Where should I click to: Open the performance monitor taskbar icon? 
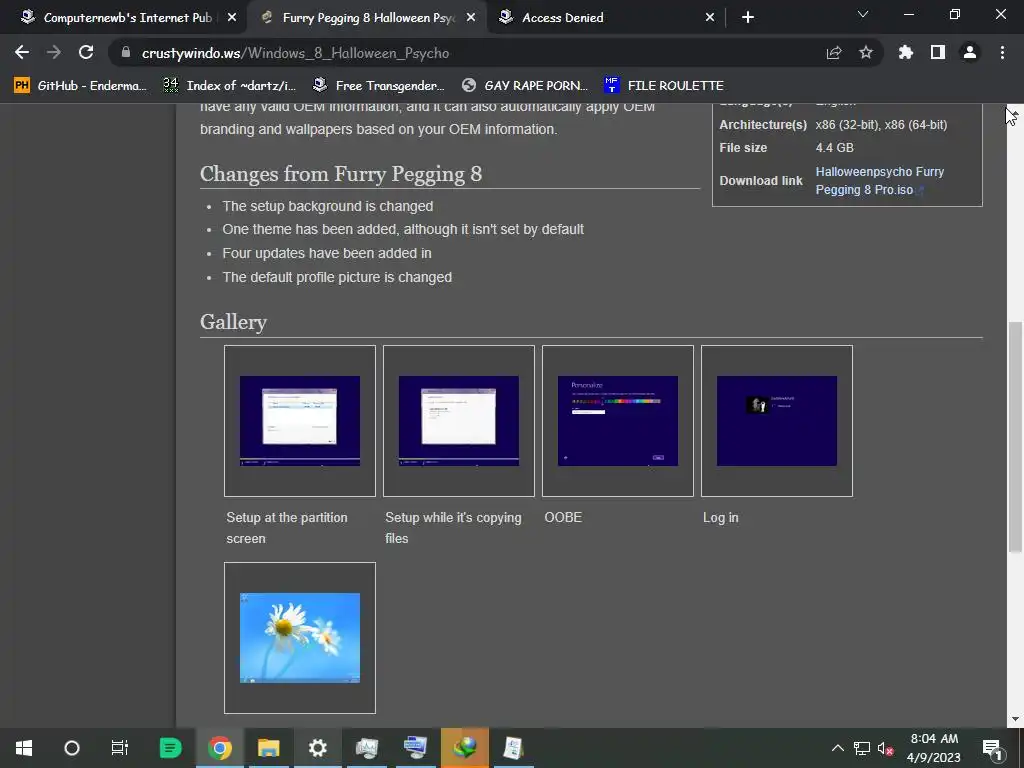tap(366, 748)
